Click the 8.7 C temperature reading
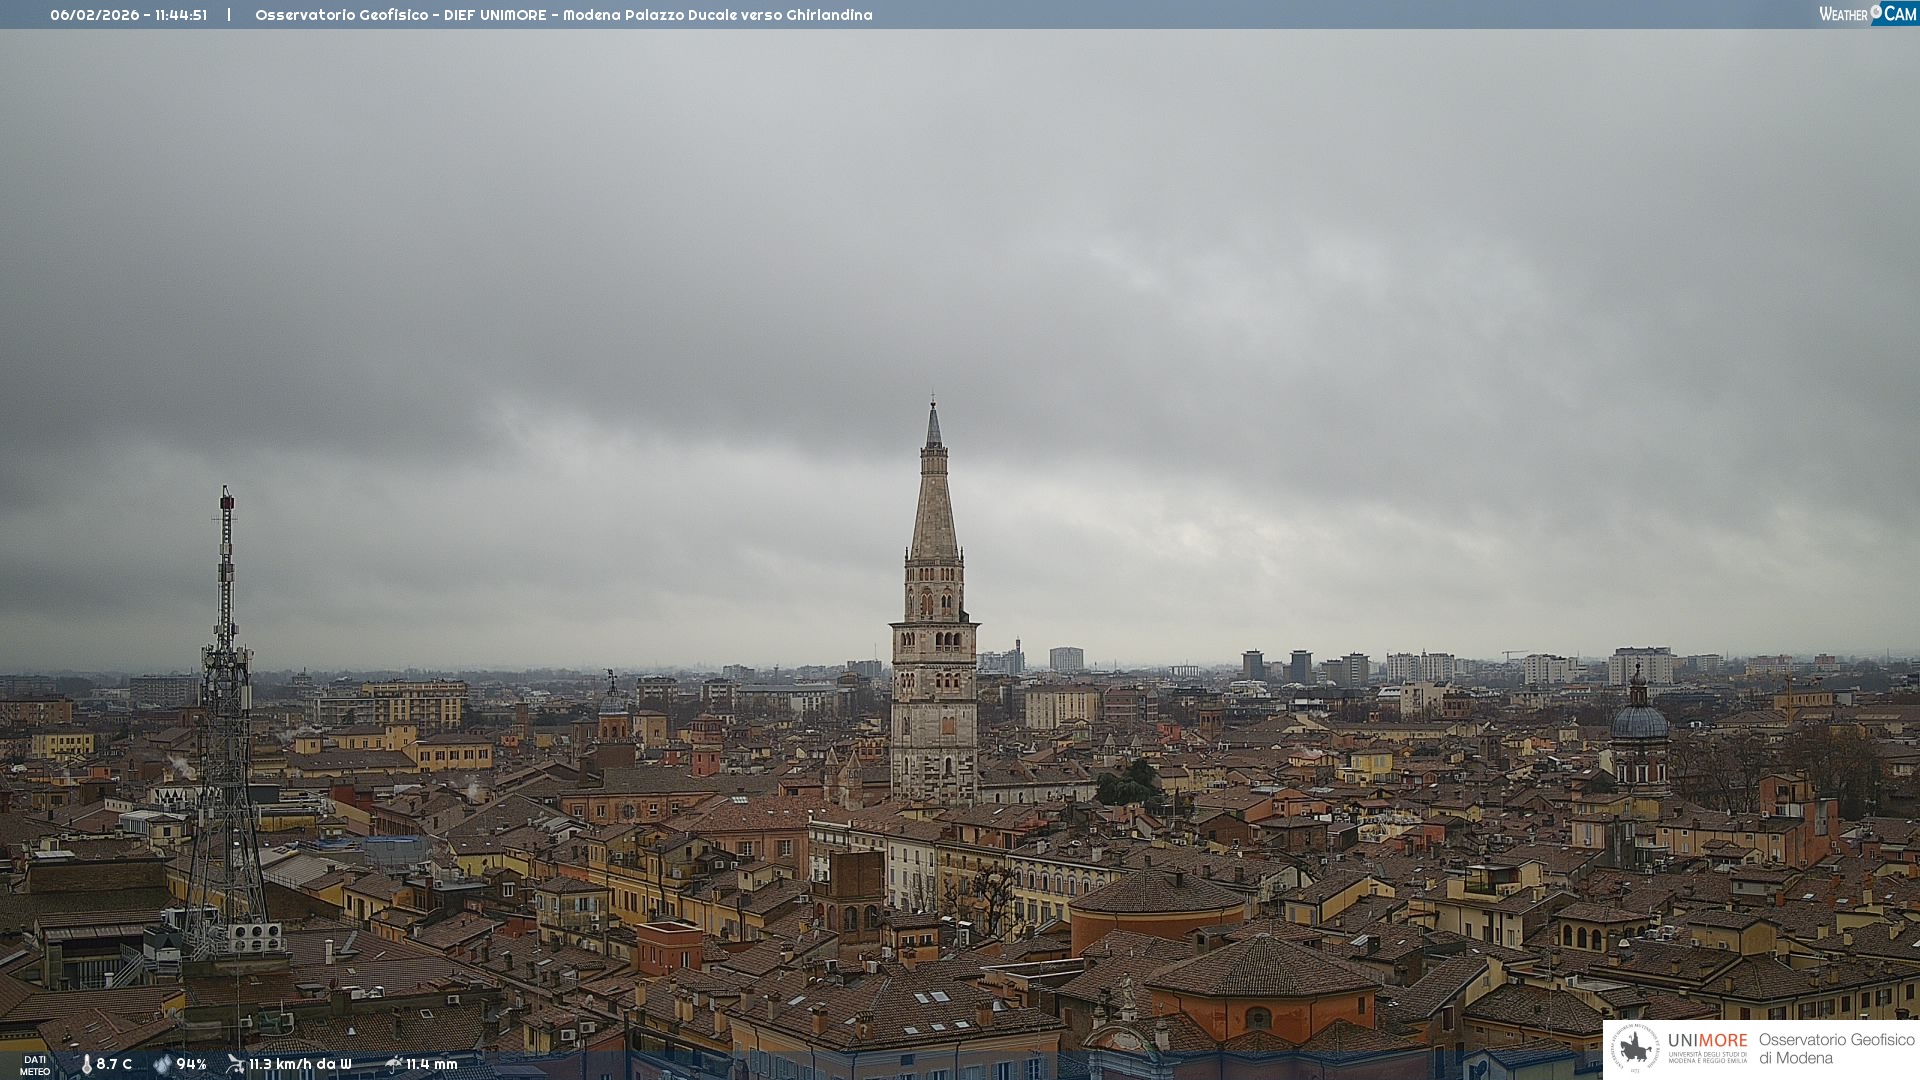The width and height of the screenshot is (1920, 1080). 114,1064
